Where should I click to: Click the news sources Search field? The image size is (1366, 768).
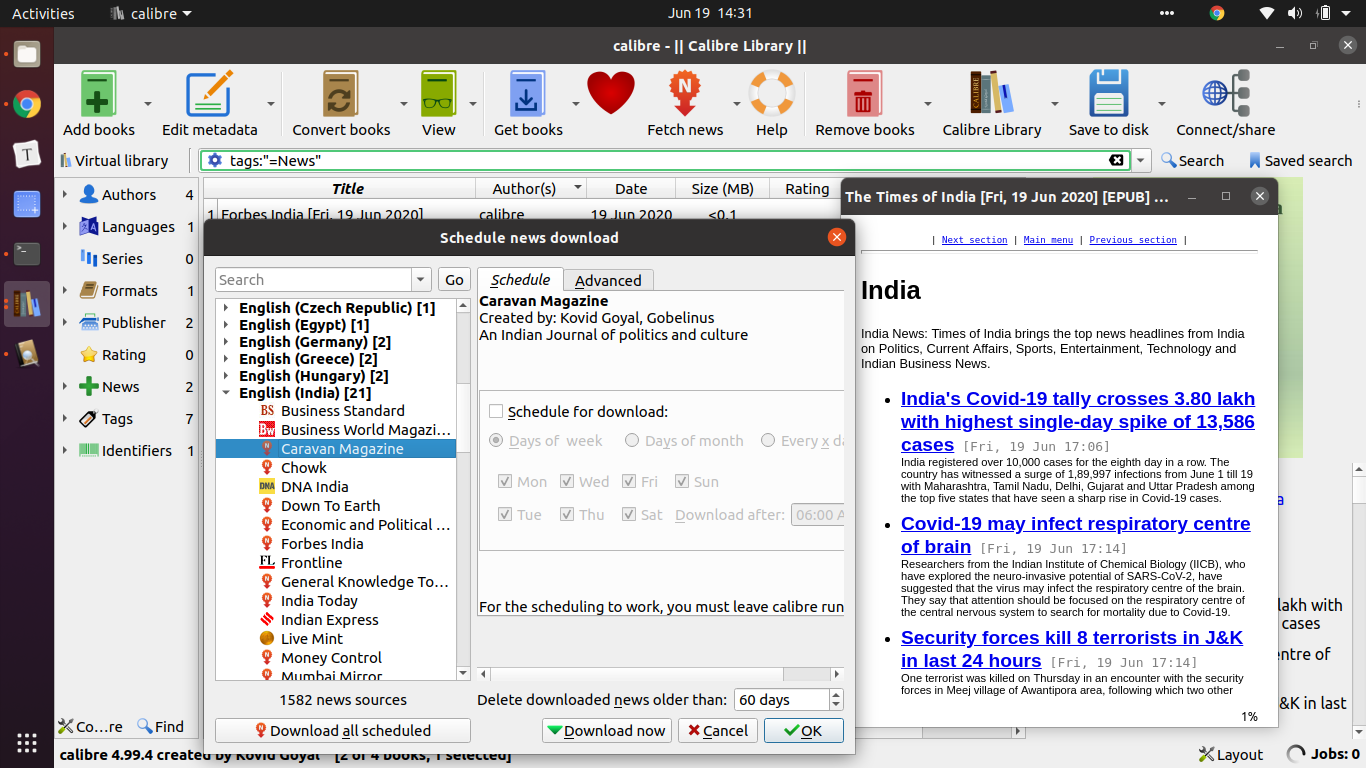tap(313, 280)
